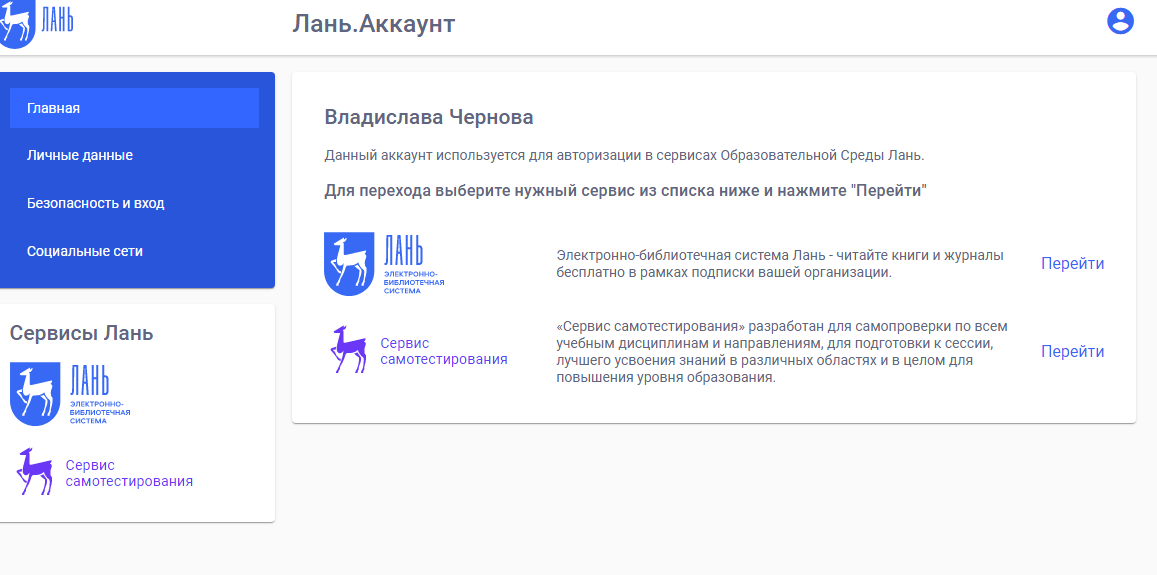Click the Сервис самотестирования label in the main panel
1157x575 pixels.
(443, 351)
